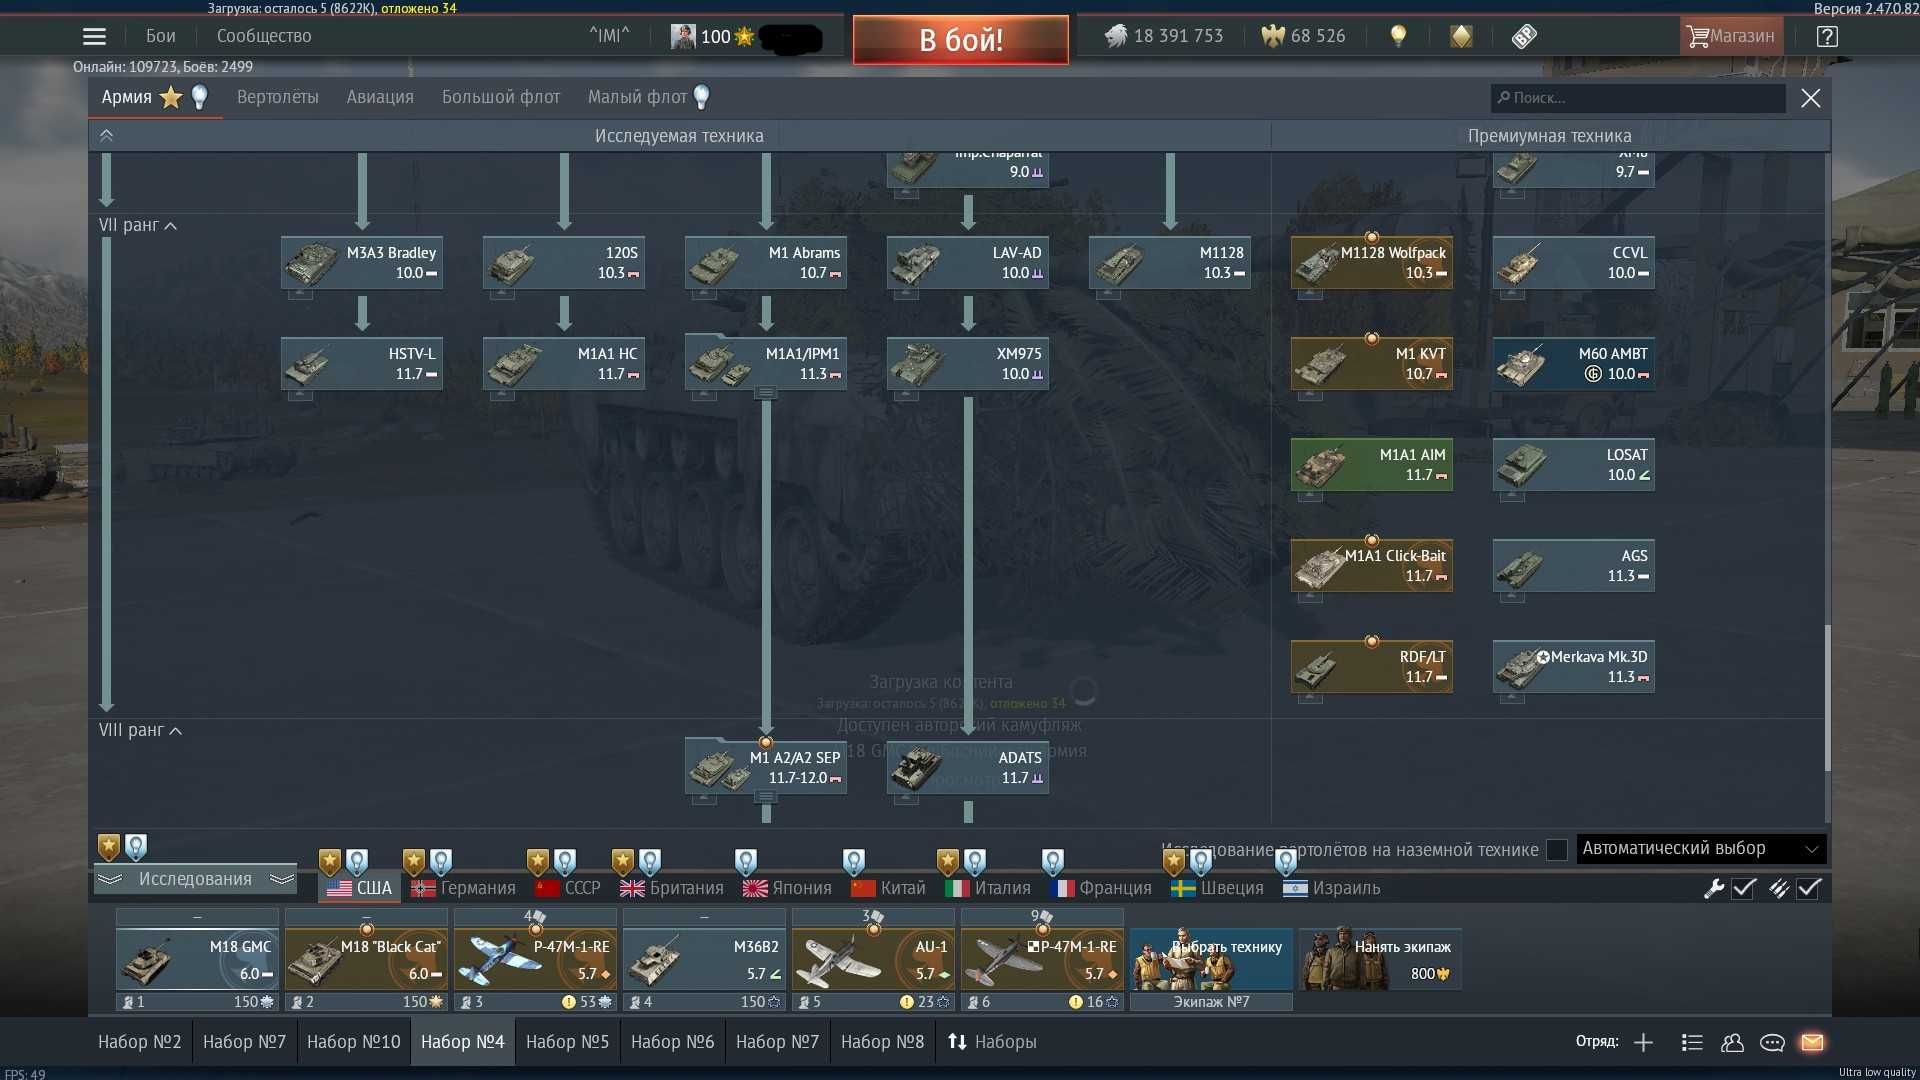Select M18 GMC in crew slot 1
The image size is (1920, 1080).
pos(197,961)
